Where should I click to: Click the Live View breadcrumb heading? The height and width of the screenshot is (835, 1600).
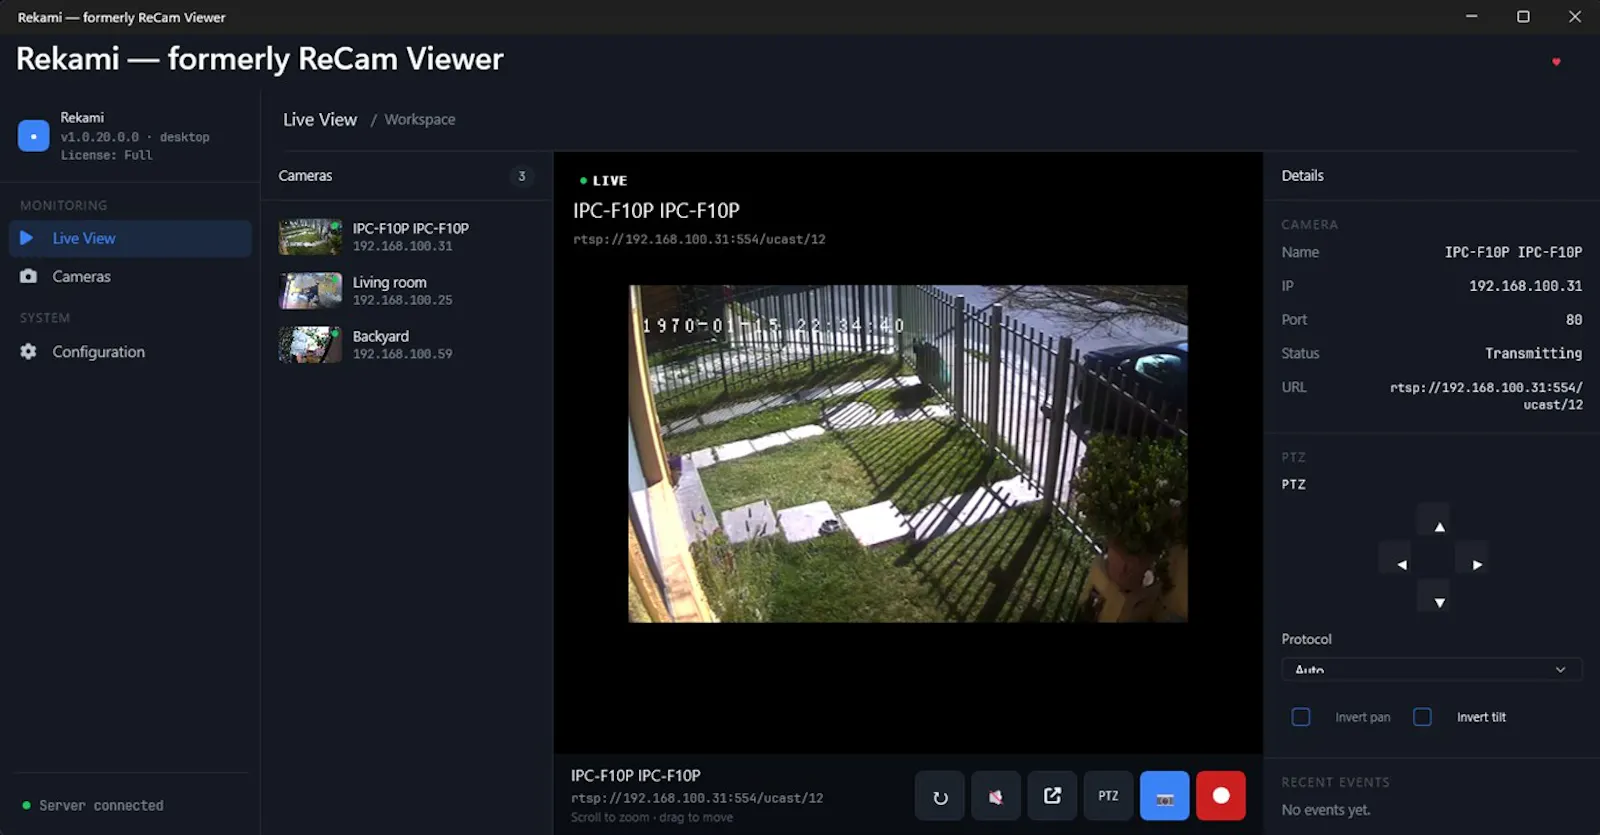[x=320, y=120]
